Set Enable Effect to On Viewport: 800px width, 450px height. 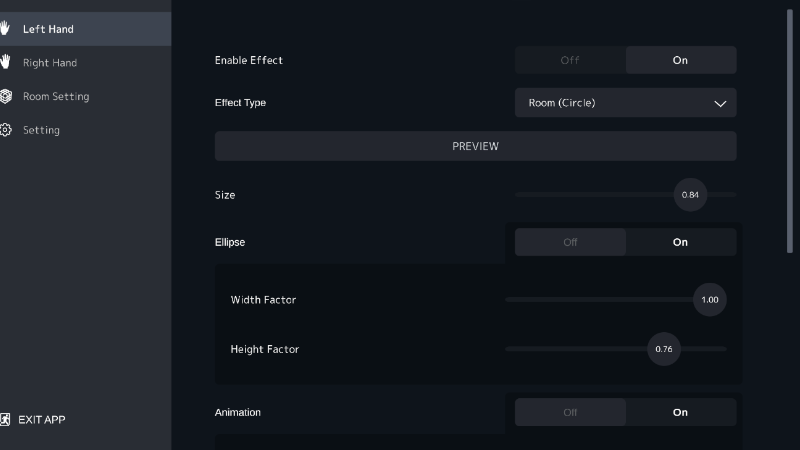coord(681,60)
